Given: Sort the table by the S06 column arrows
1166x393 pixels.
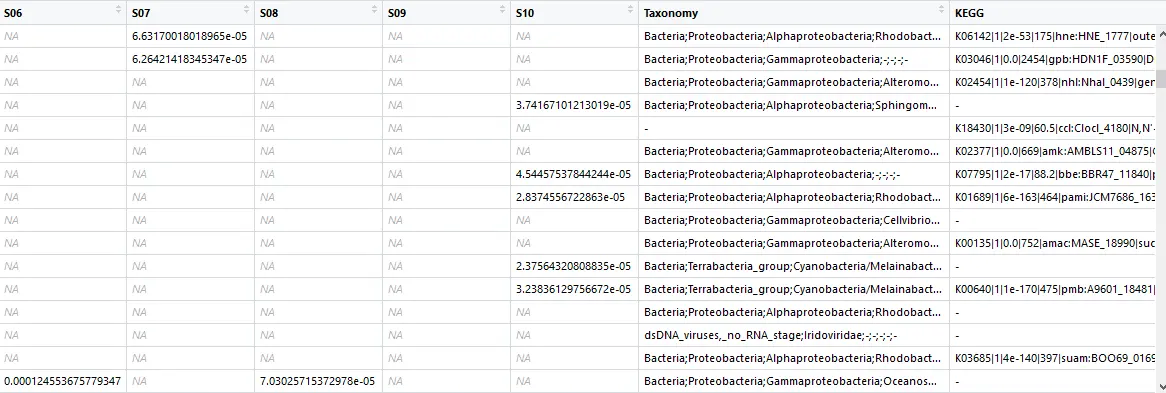Looking at the screenshot, I should pyautogui.click(x=118, y=10).
